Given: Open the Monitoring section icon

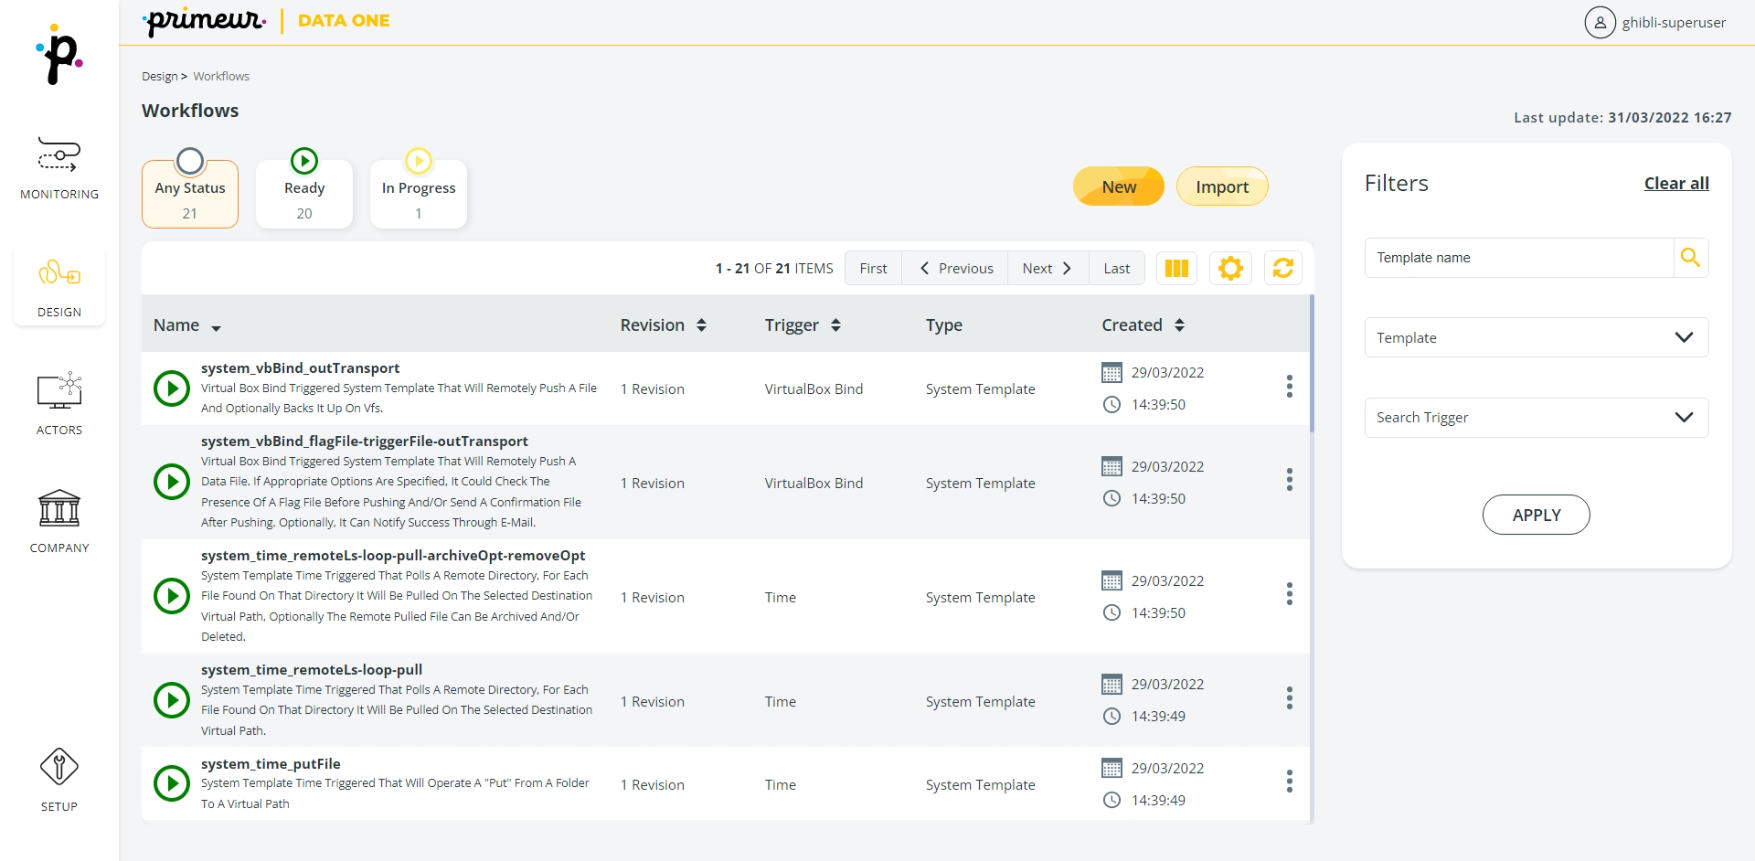Looking at the screenshot, I should 59,155.
